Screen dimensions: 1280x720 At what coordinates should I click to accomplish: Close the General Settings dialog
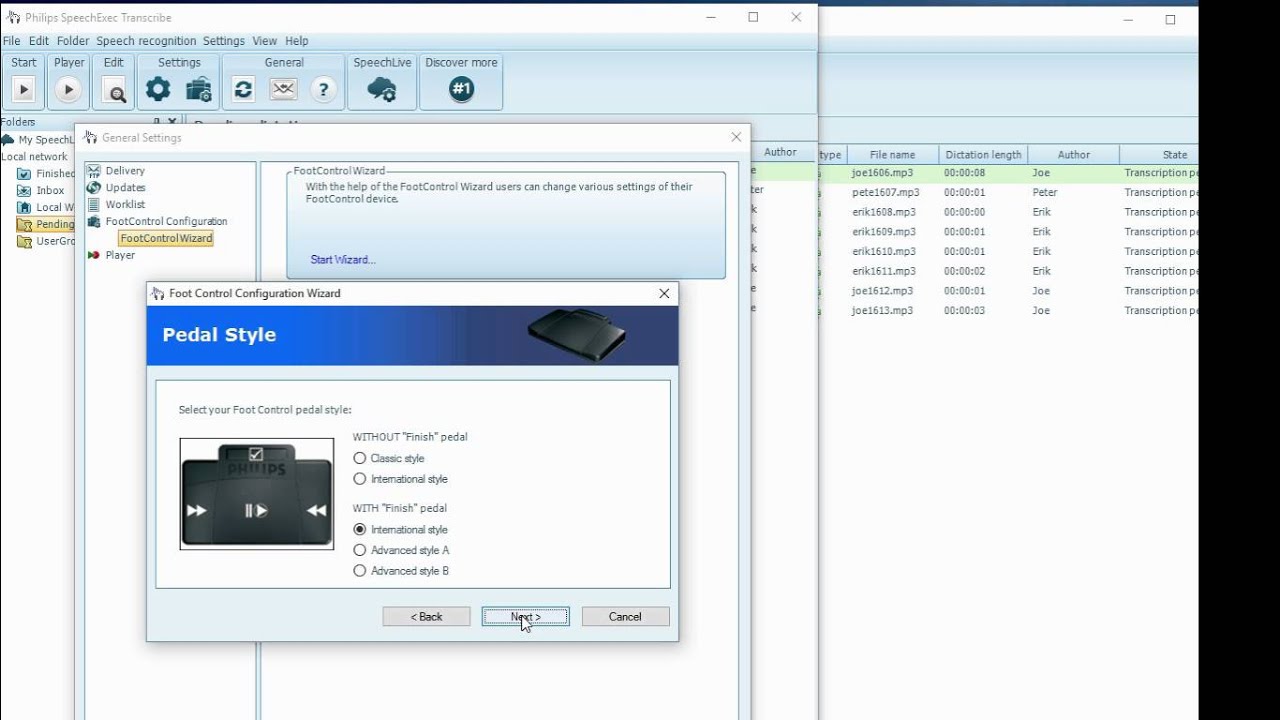(737, 137)
